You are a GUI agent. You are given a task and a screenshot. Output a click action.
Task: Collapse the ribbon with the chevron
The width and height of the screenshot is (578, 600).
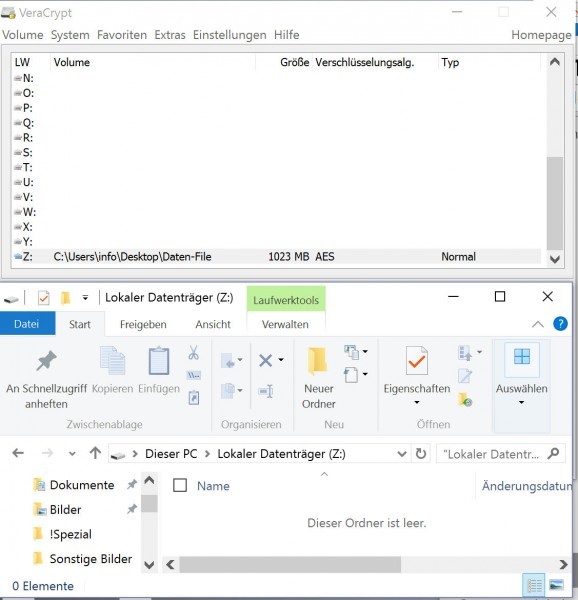point(538,324)
